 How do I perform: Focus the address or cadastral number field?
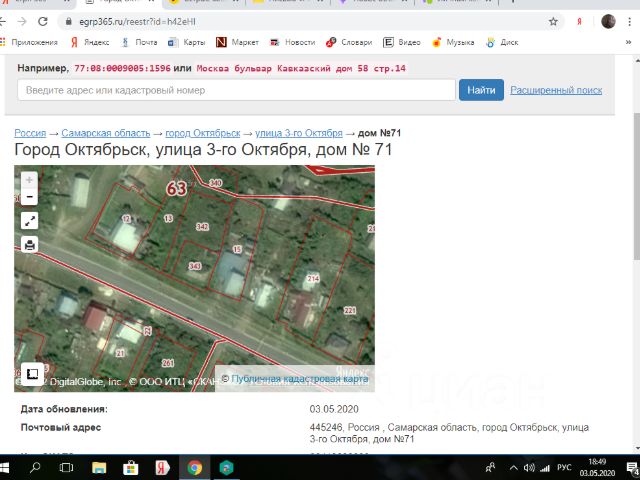236,90
